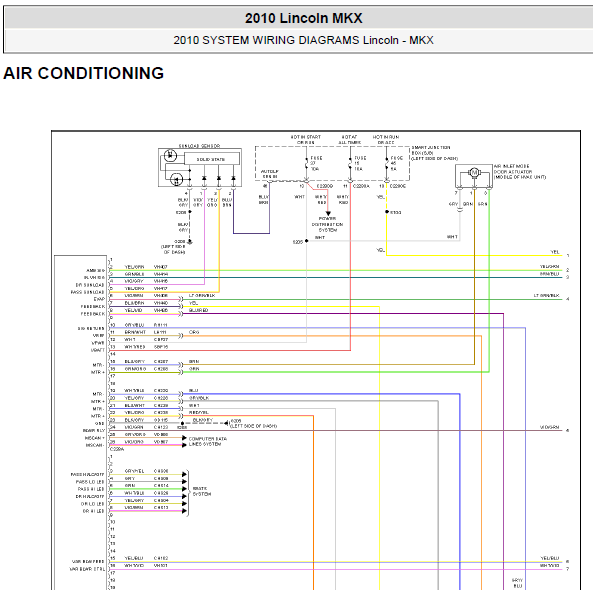Click the "SUNLOAD SENSOR" label
The height and width of the screenshot is (590, 593).
point(199,146)
